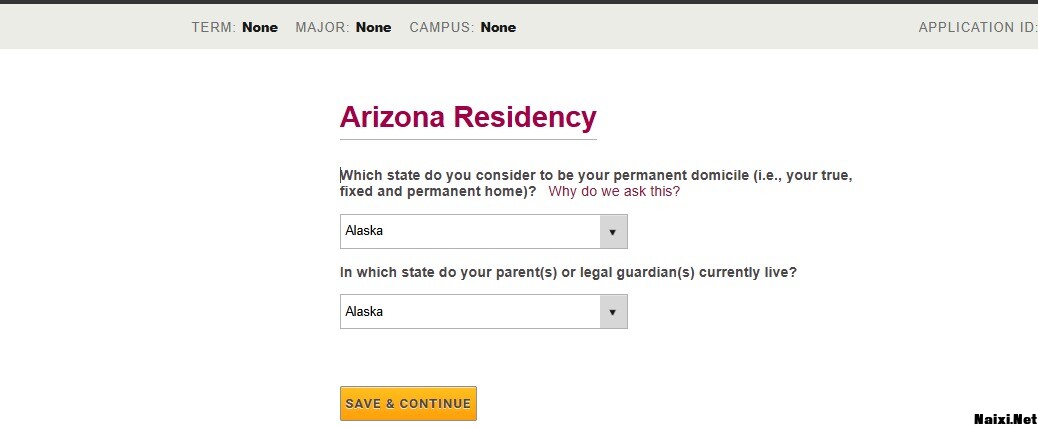Viewport: 1038px width, 427px height.
Task: Click the CAMPUS label in header
Action: tap(441, 27)
